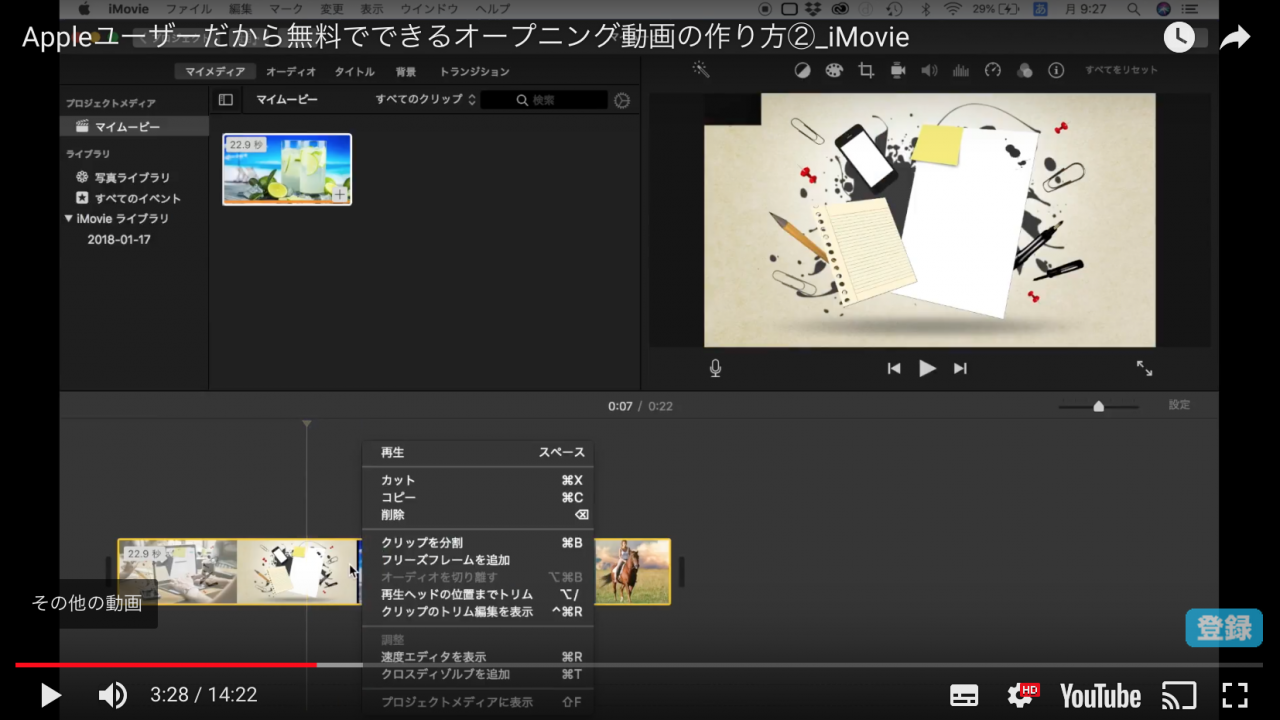
Task: Adjust the timeline zoom slider
Action: [x=1099, y=406]
